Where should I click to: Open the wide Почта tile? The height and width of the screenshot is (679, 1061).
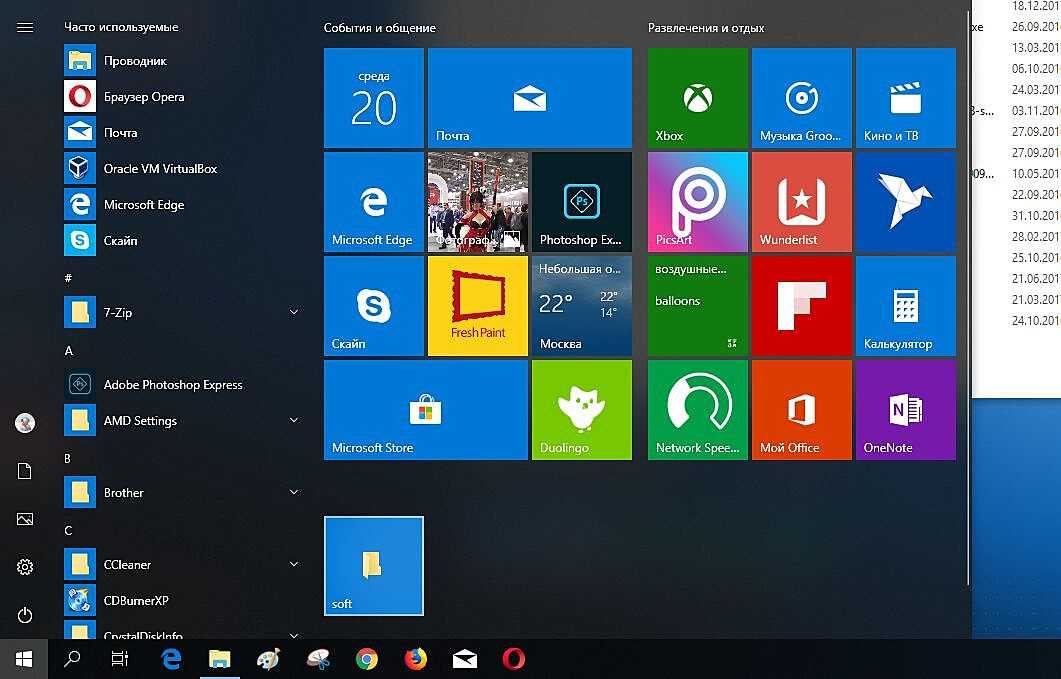[x=530, y=97]
